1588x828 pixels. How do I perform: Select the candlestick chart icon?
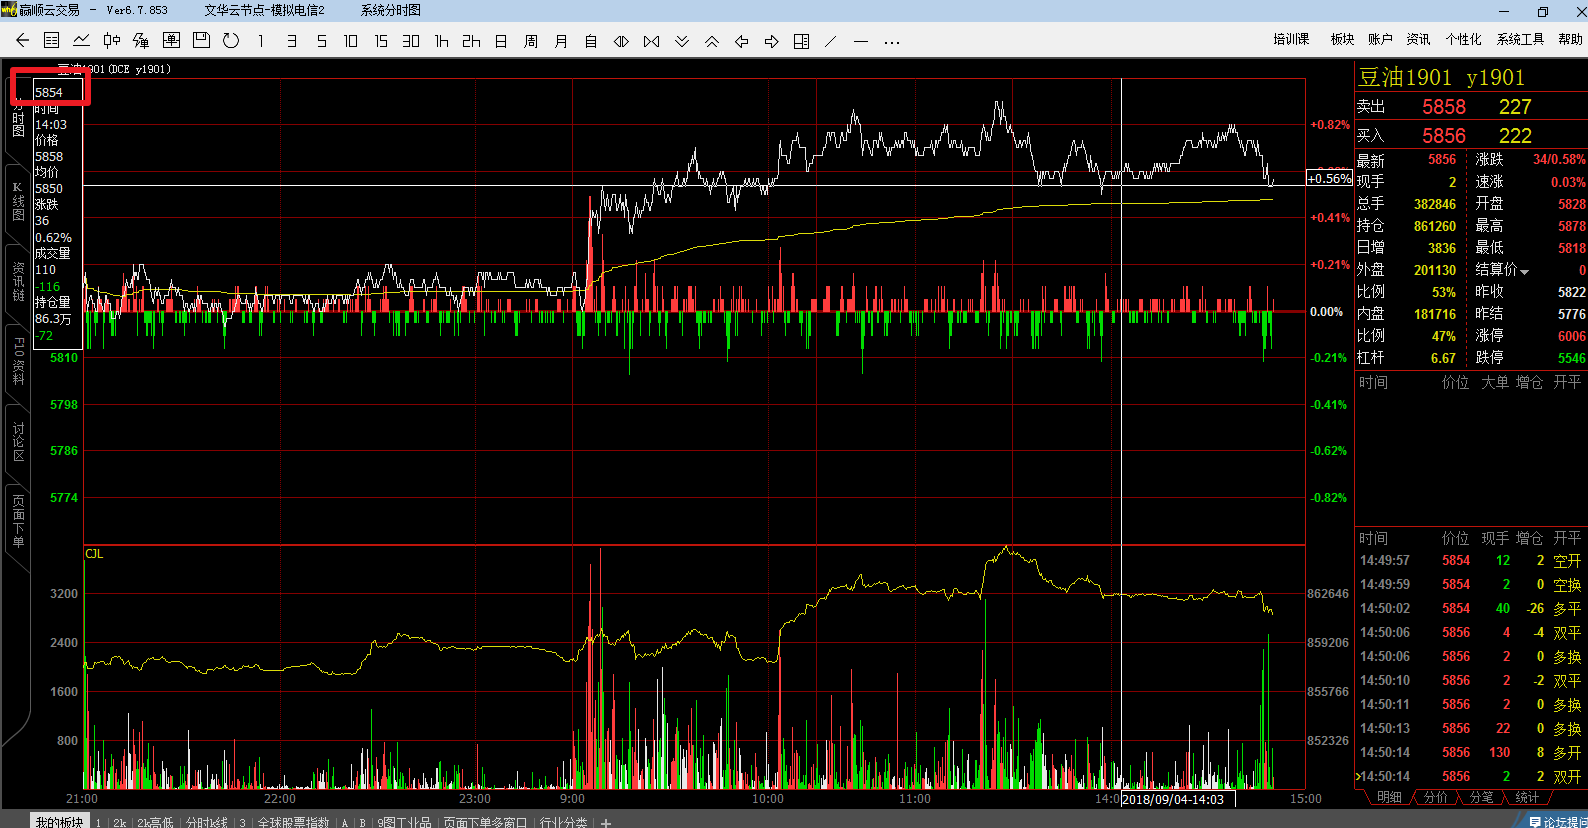click(x=112, y=41)
